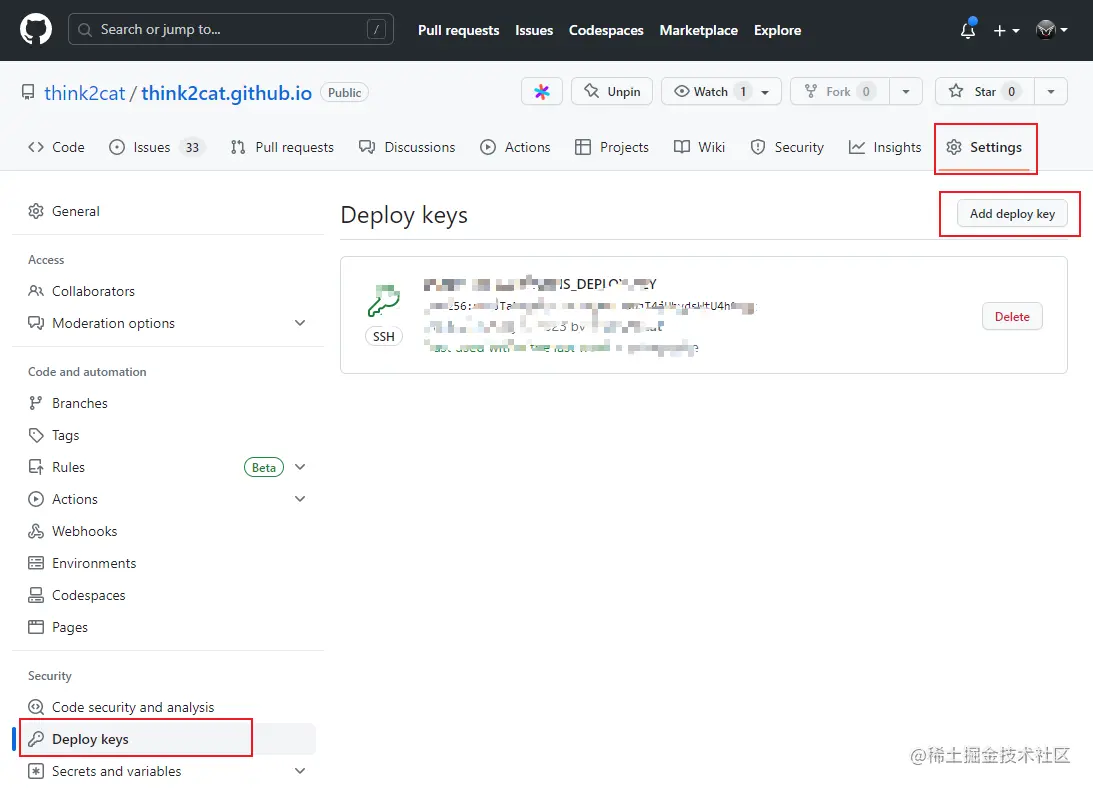Expand the Star lists dropdown arrow
Viewport: 1093px width, 788px height.
pyautogui.click(x=1051, y=91)
